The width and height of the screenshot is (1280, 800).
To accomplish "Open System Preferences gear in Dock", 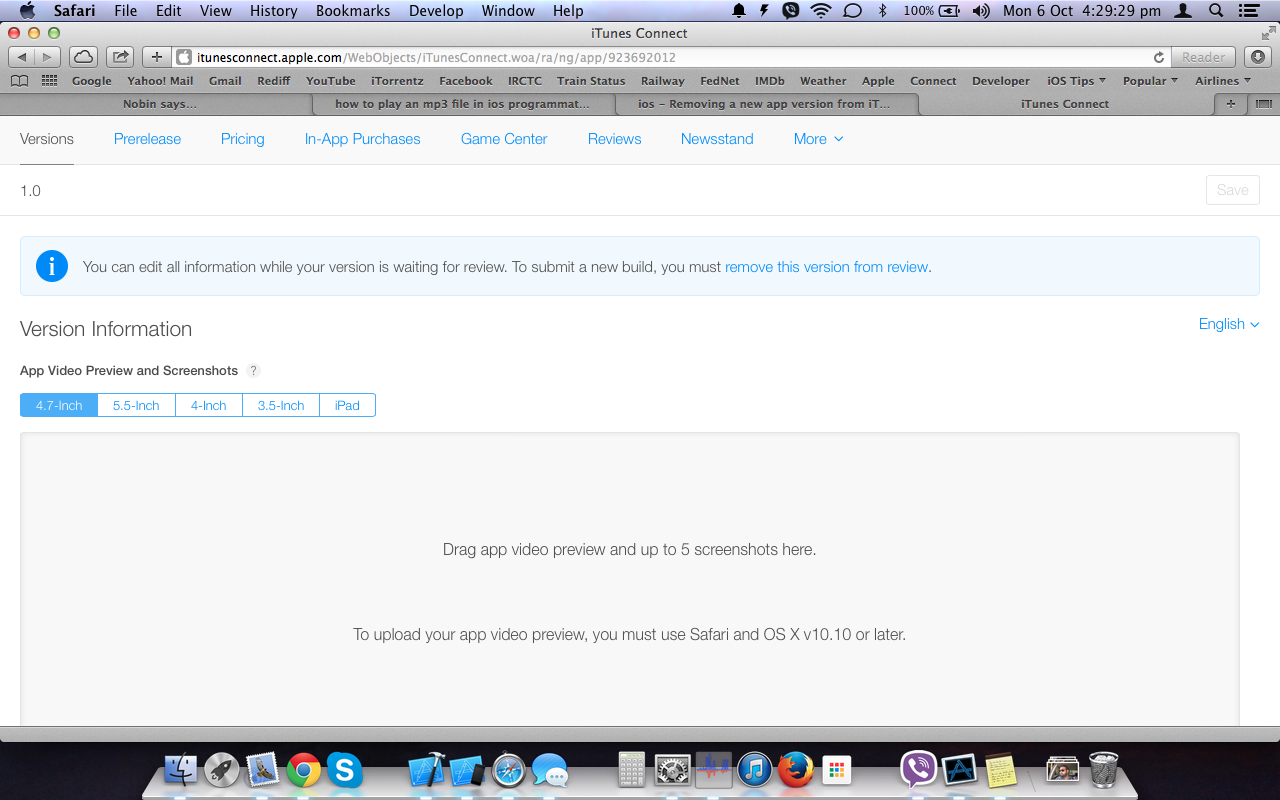I will tap(673, 769).
